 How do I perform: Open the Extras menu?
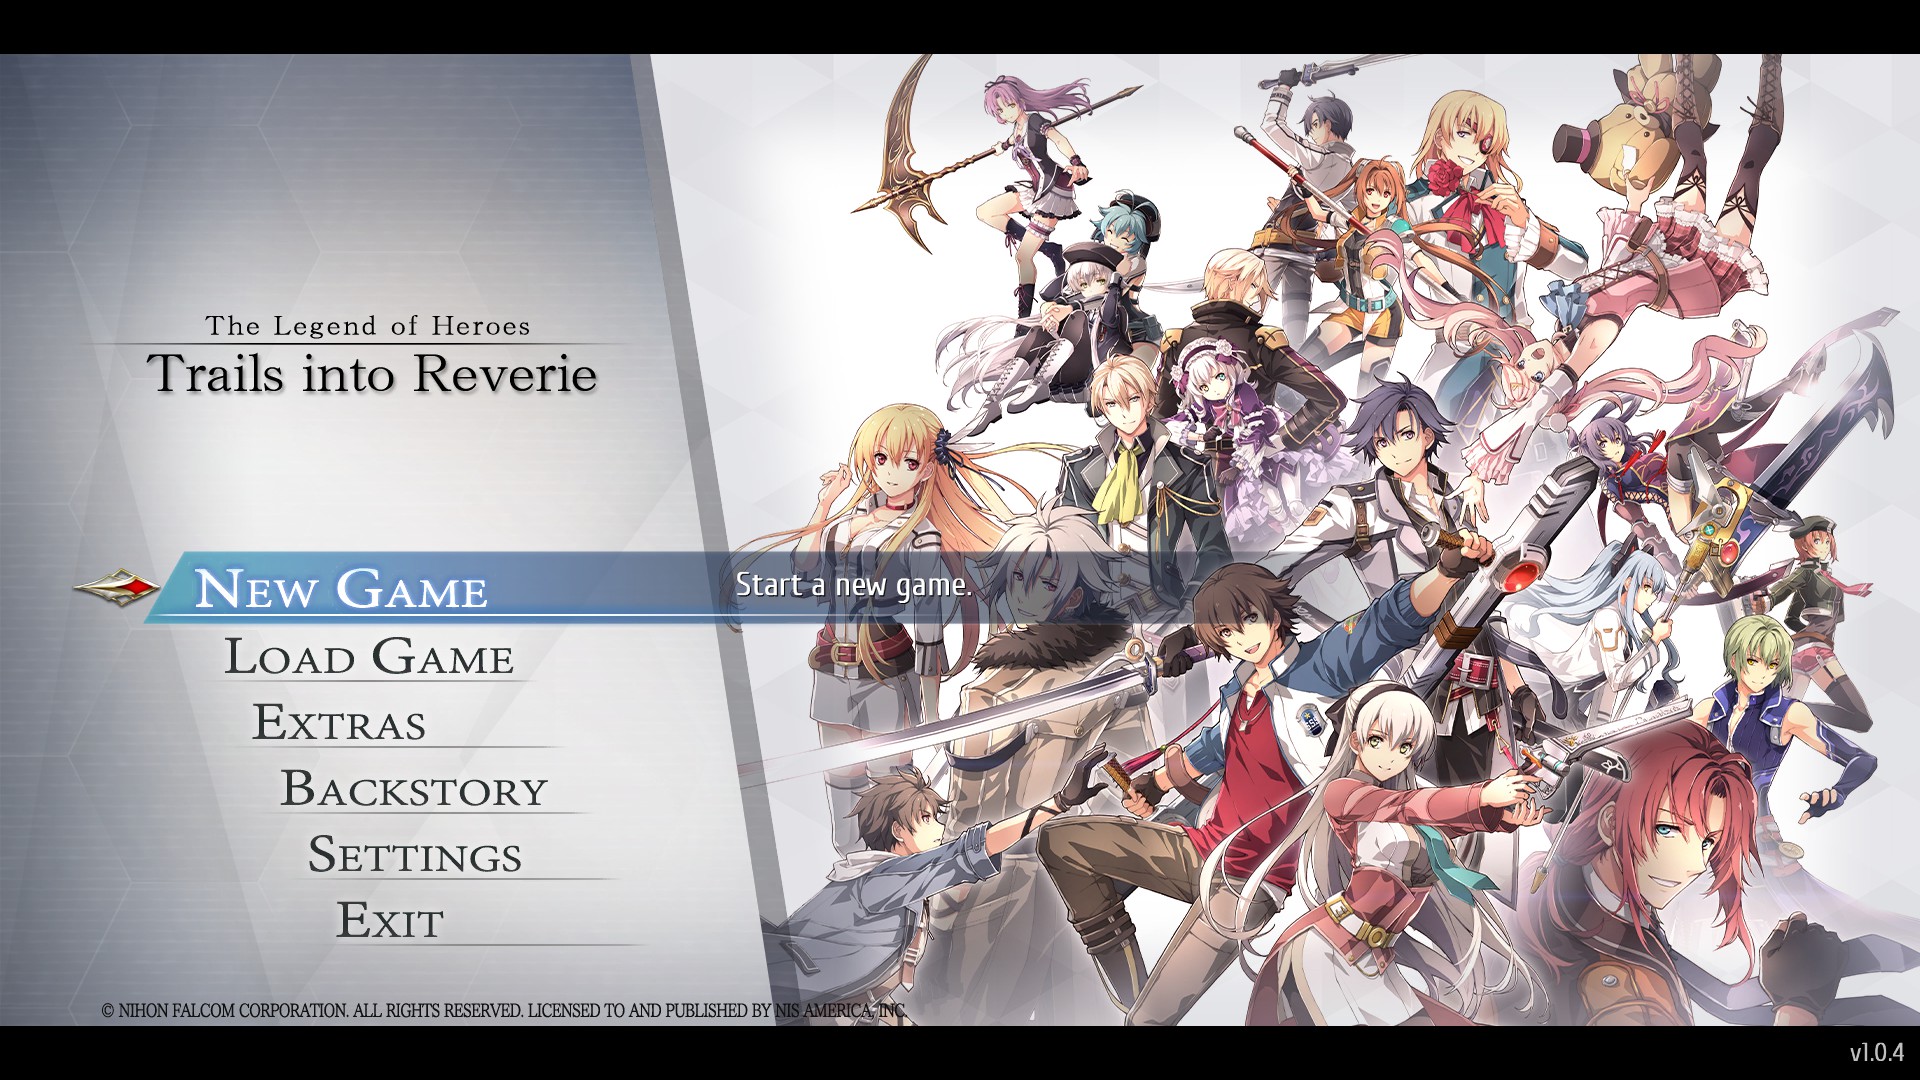pos(339,723)
